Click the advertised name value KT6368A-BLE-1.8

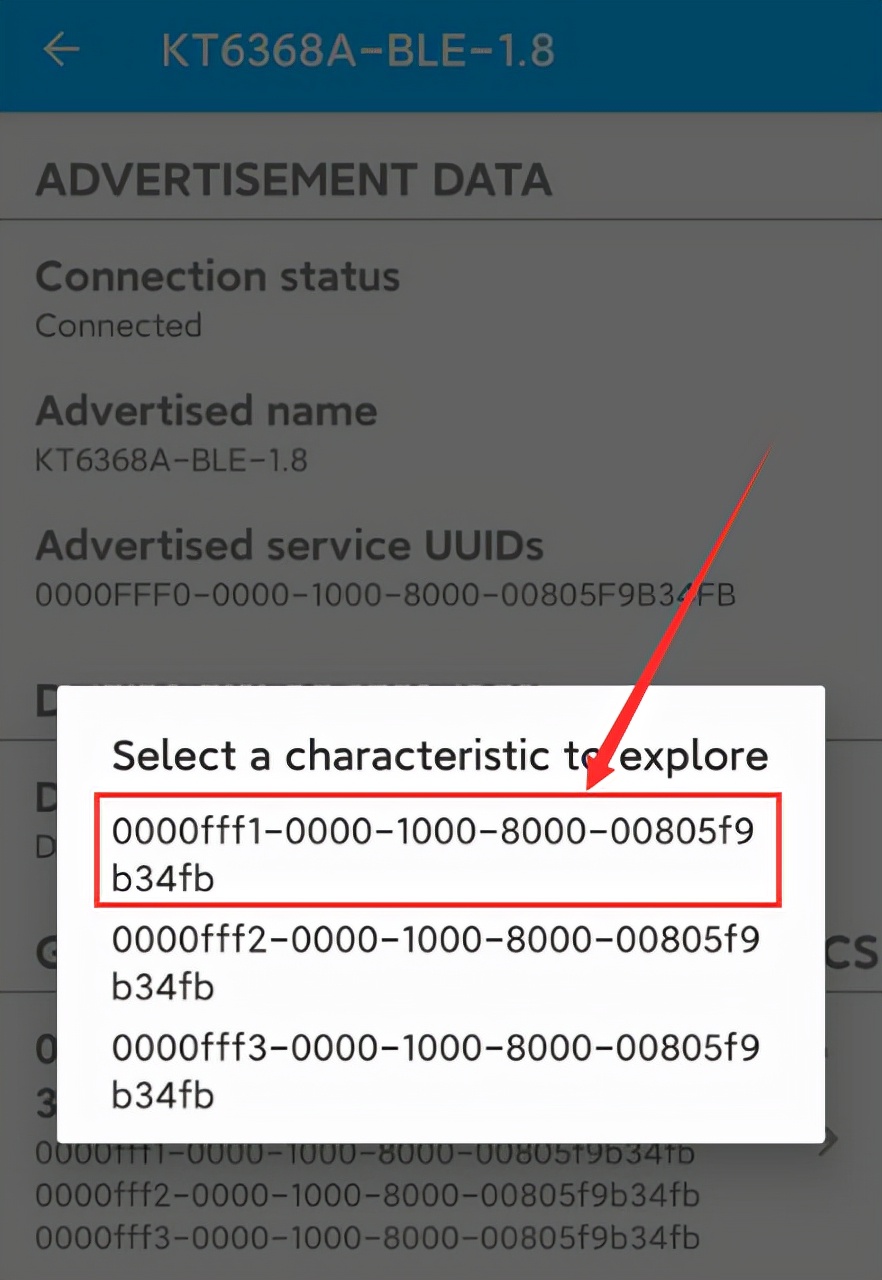pyautogui.click(x=171, y=460)
